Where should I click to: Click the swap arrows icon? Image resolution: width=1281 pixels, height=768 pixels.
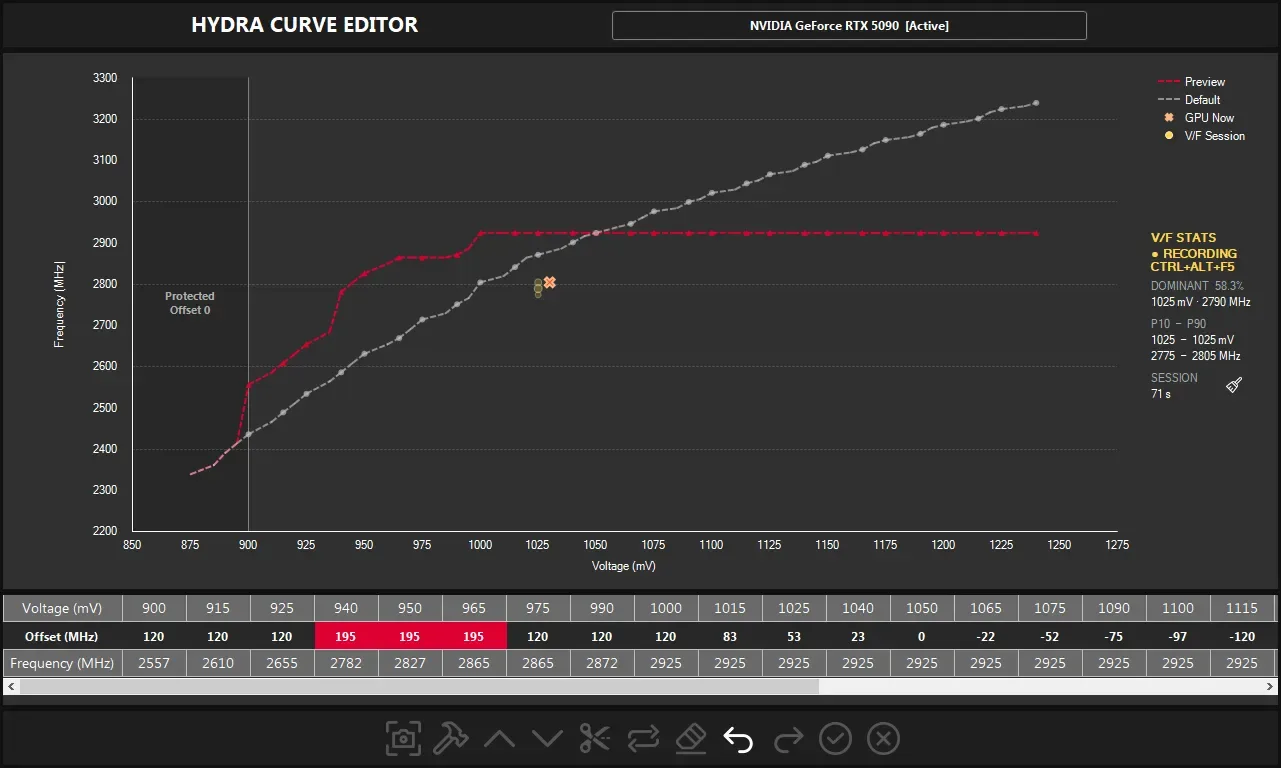643,739
